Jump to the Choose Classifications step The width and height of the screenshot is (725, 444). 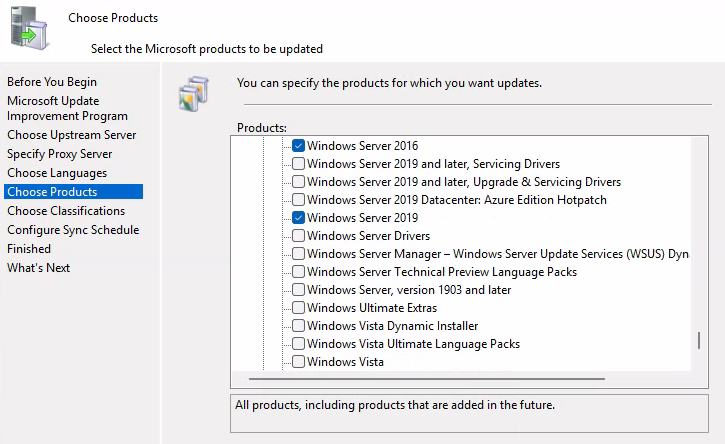pos(66,211)
